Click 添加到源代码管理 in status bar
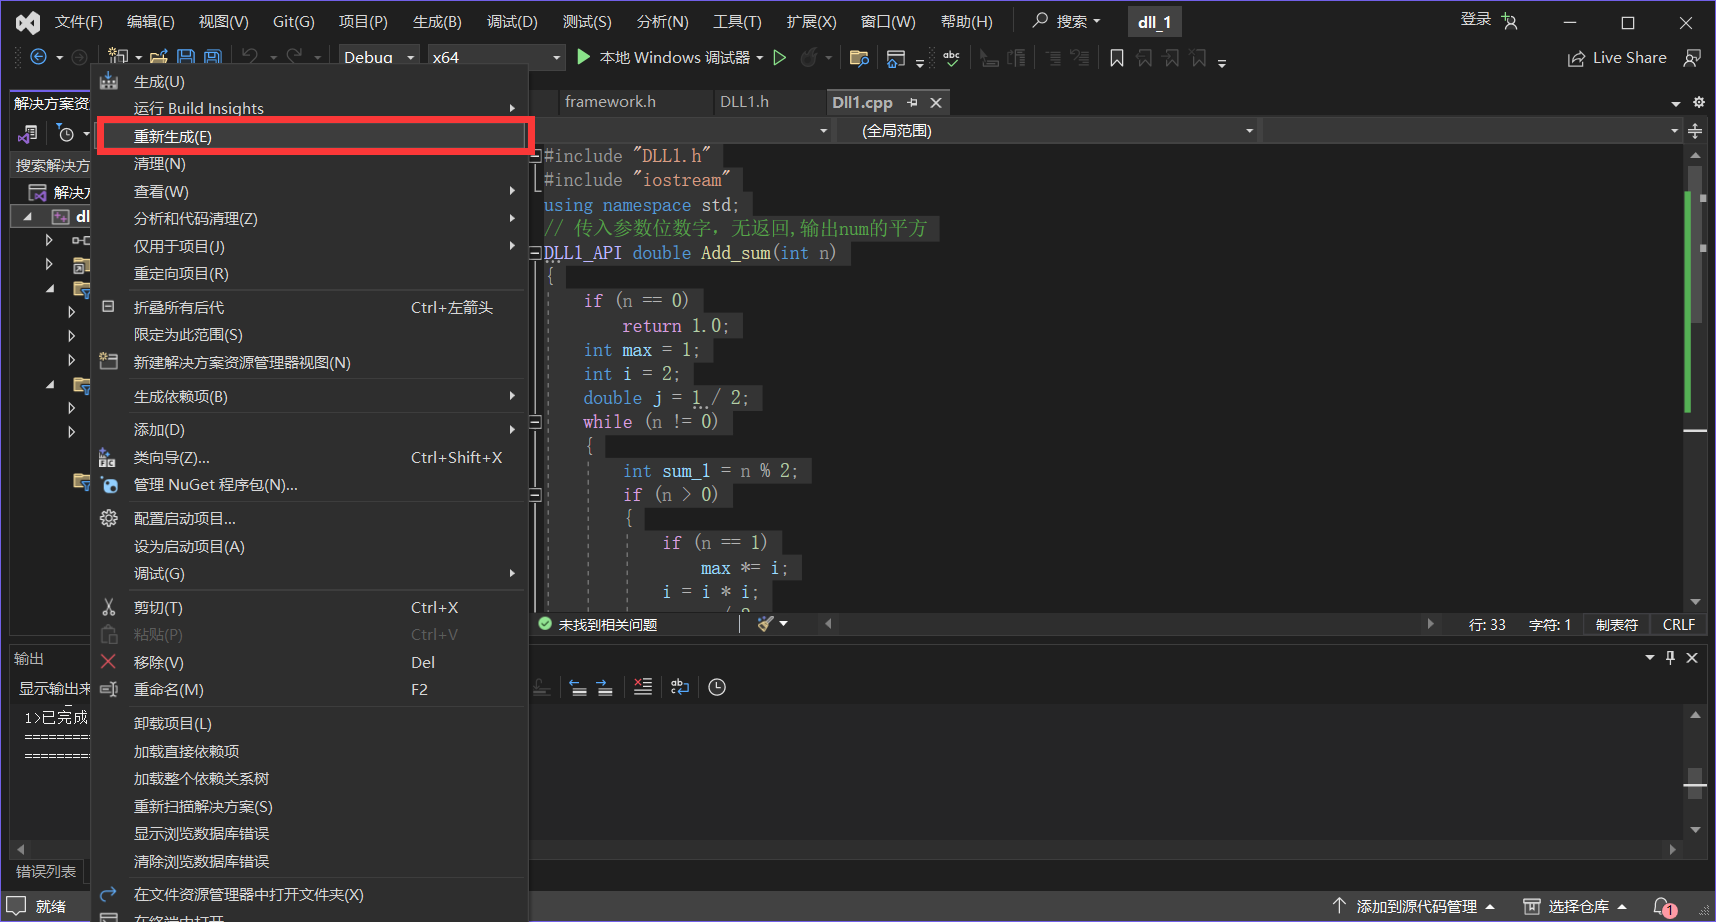 (x=1415, y=906)
